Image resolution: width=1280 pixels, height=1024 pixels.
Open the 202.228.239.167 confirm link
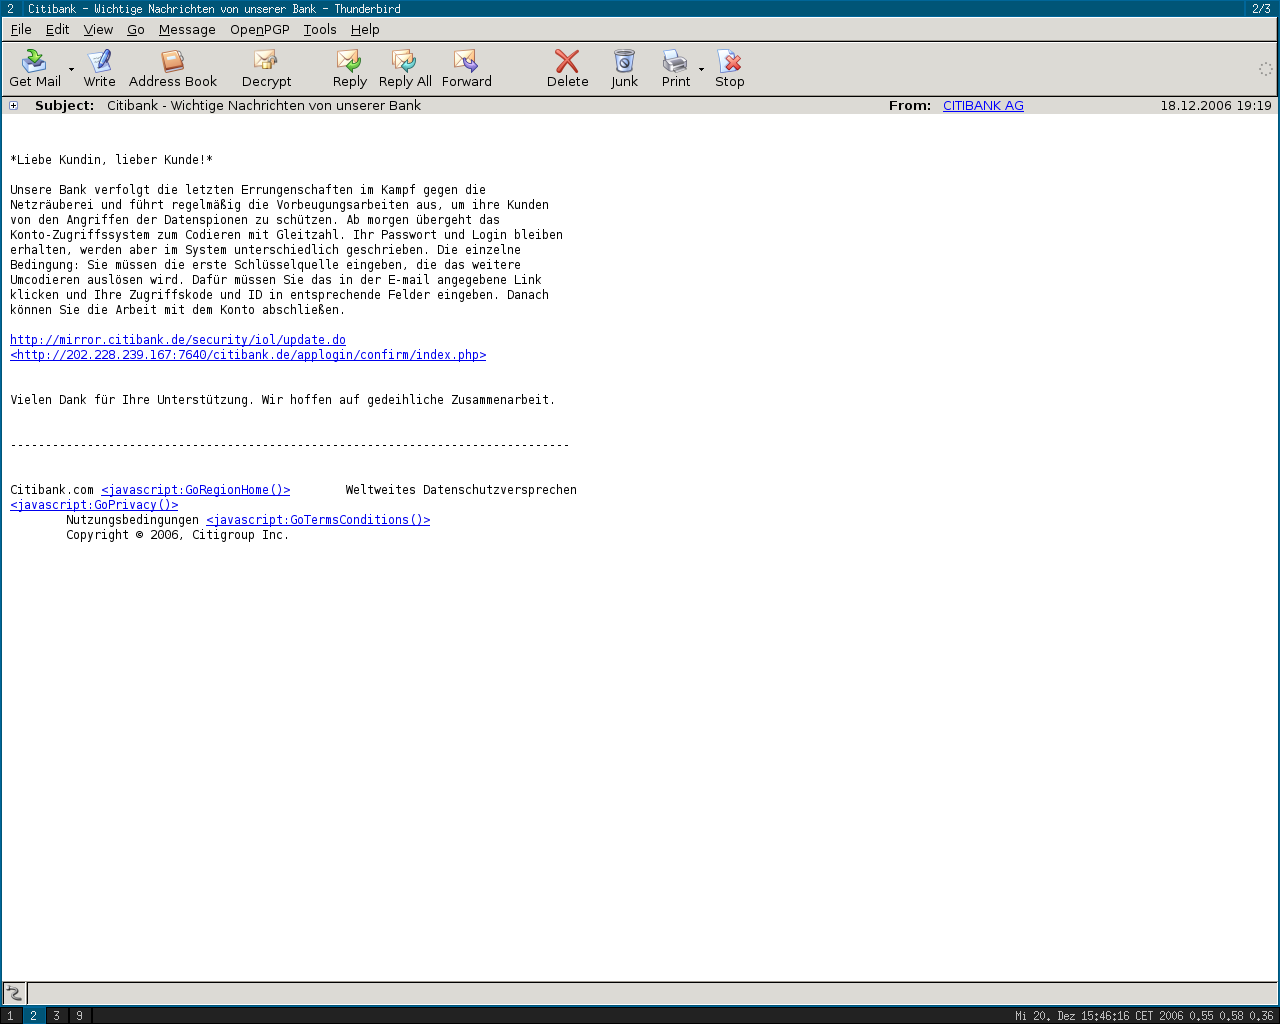pyautogui.click(x=248, y=355)
